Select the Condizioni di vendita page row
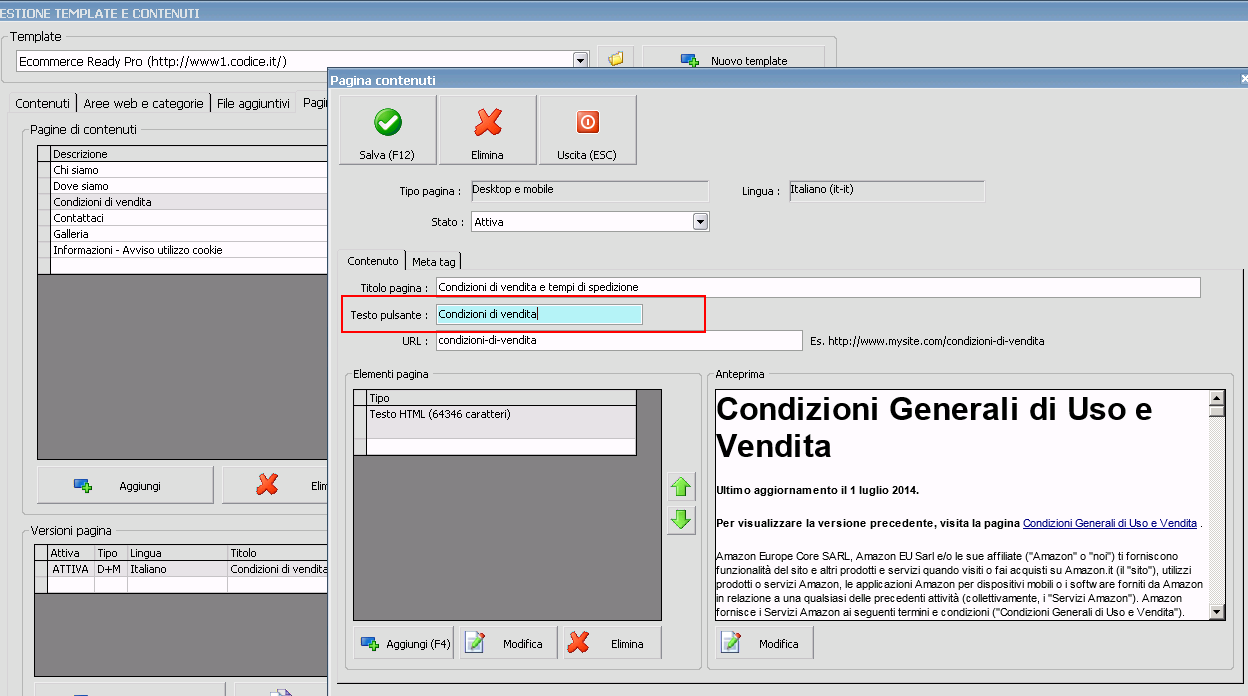Image resolution: width=1248 pixels, height=696 pixels. point(189,202)
